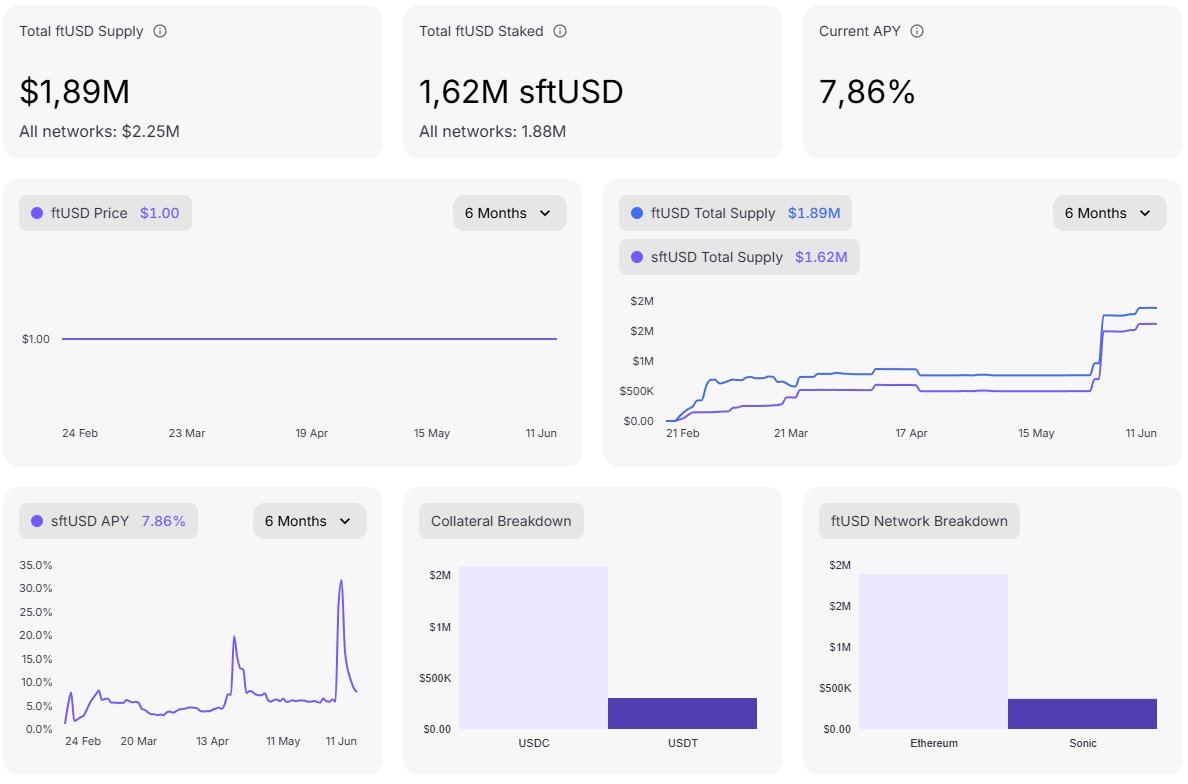This screenshot has width=1188, height=784.
Task: Toggle the sftUSD Total Supply legend series
Action: click(x=739, y=257)
